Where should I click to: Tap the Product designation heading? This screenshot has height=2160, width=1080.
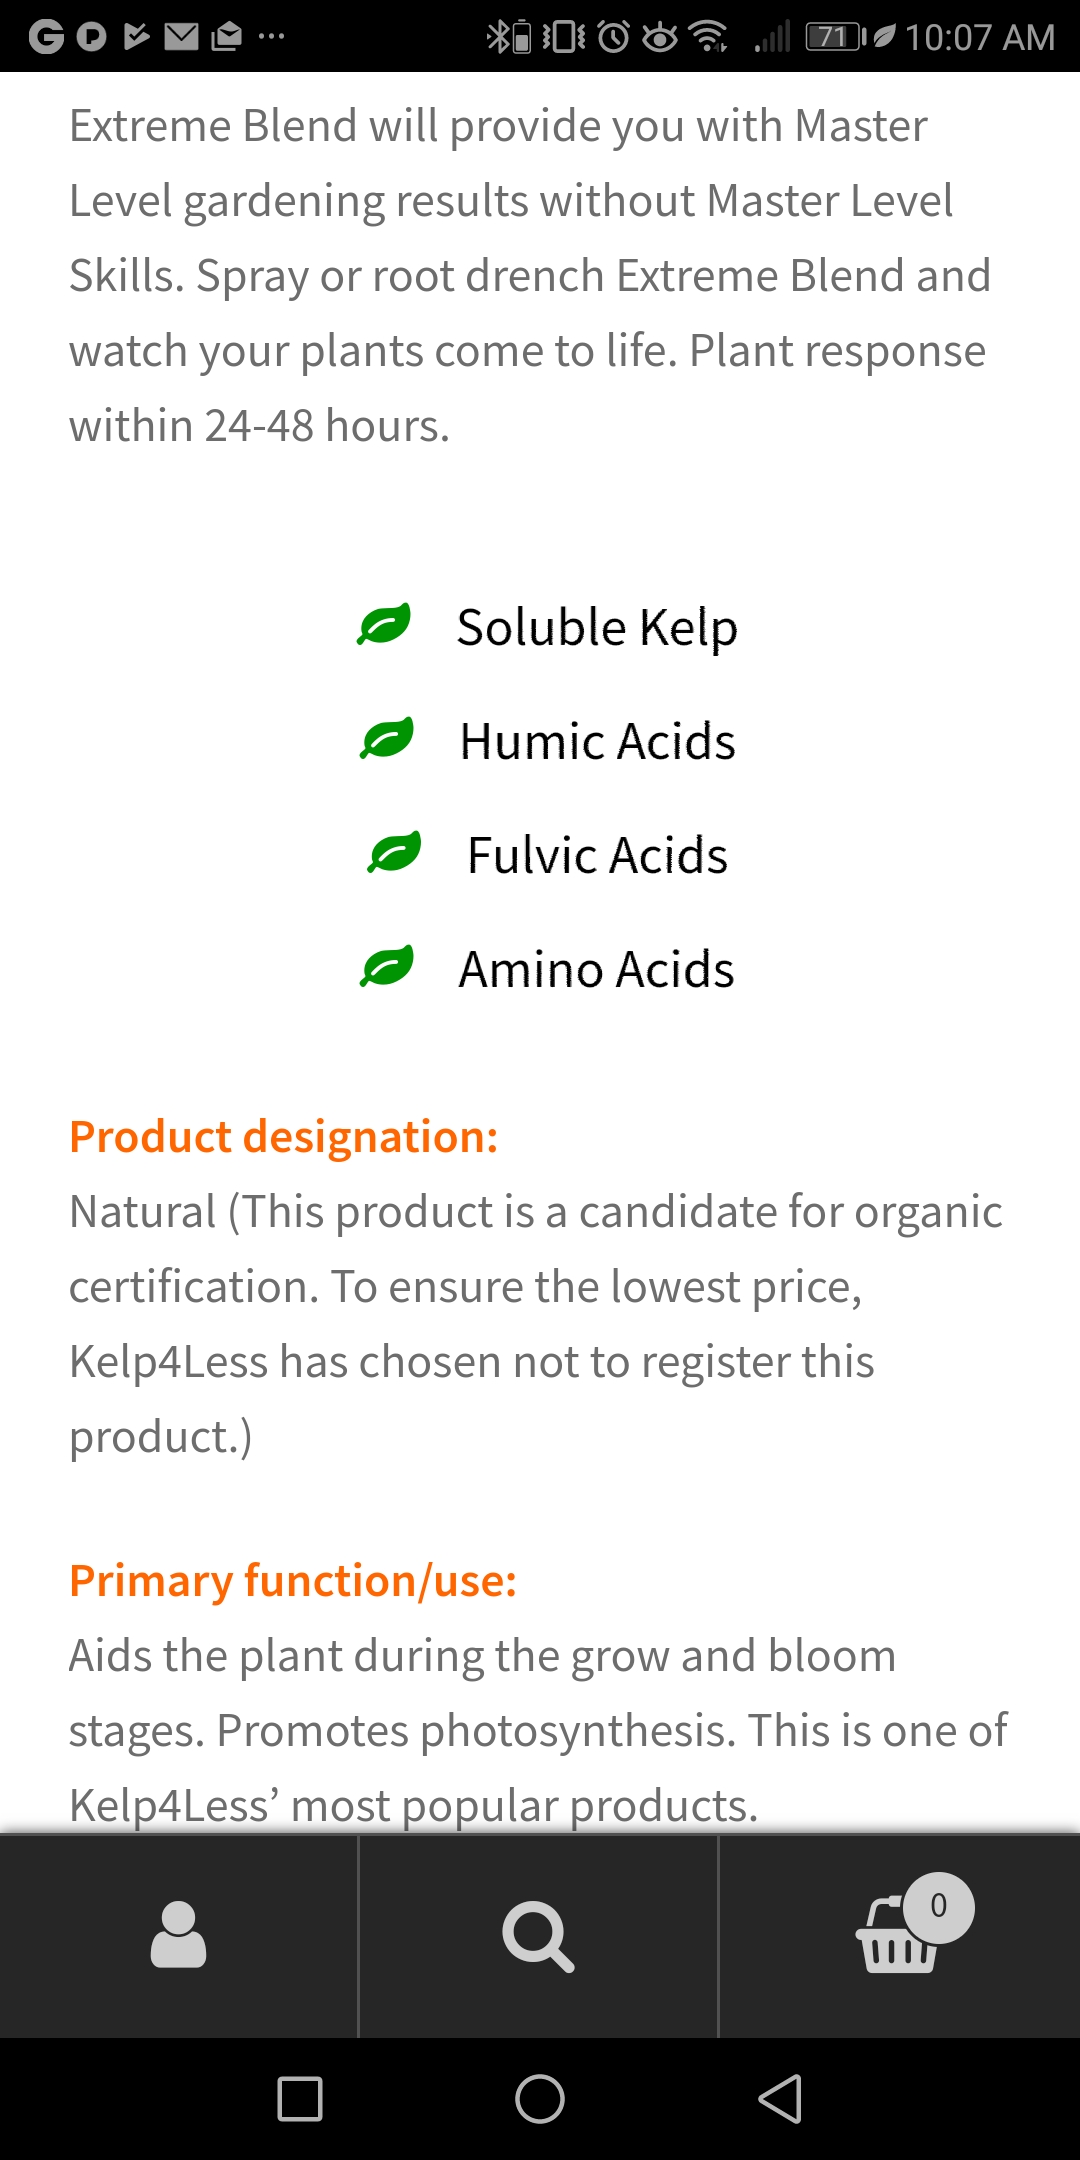point(284,1137)
